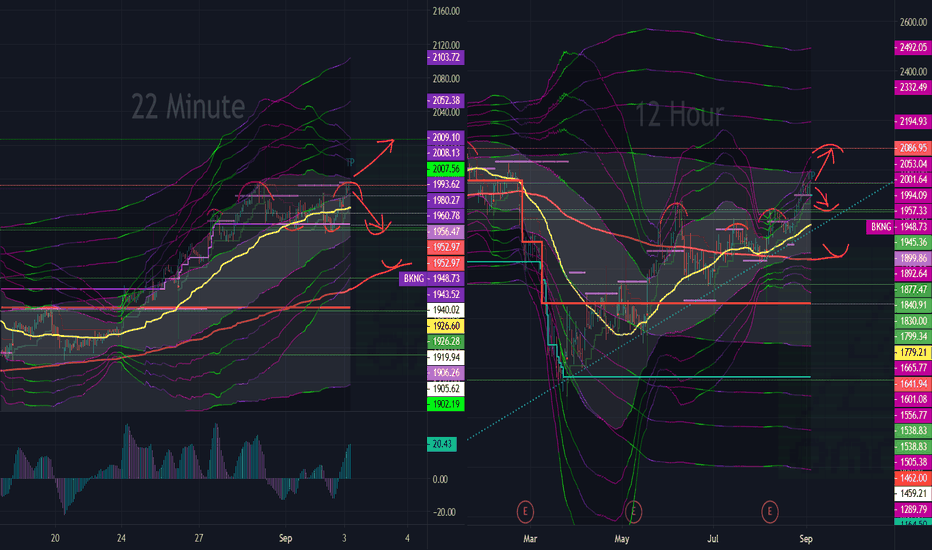Click the 2400.00 axis value
This screenshot has height=550, width=932.
coord(913,71)
